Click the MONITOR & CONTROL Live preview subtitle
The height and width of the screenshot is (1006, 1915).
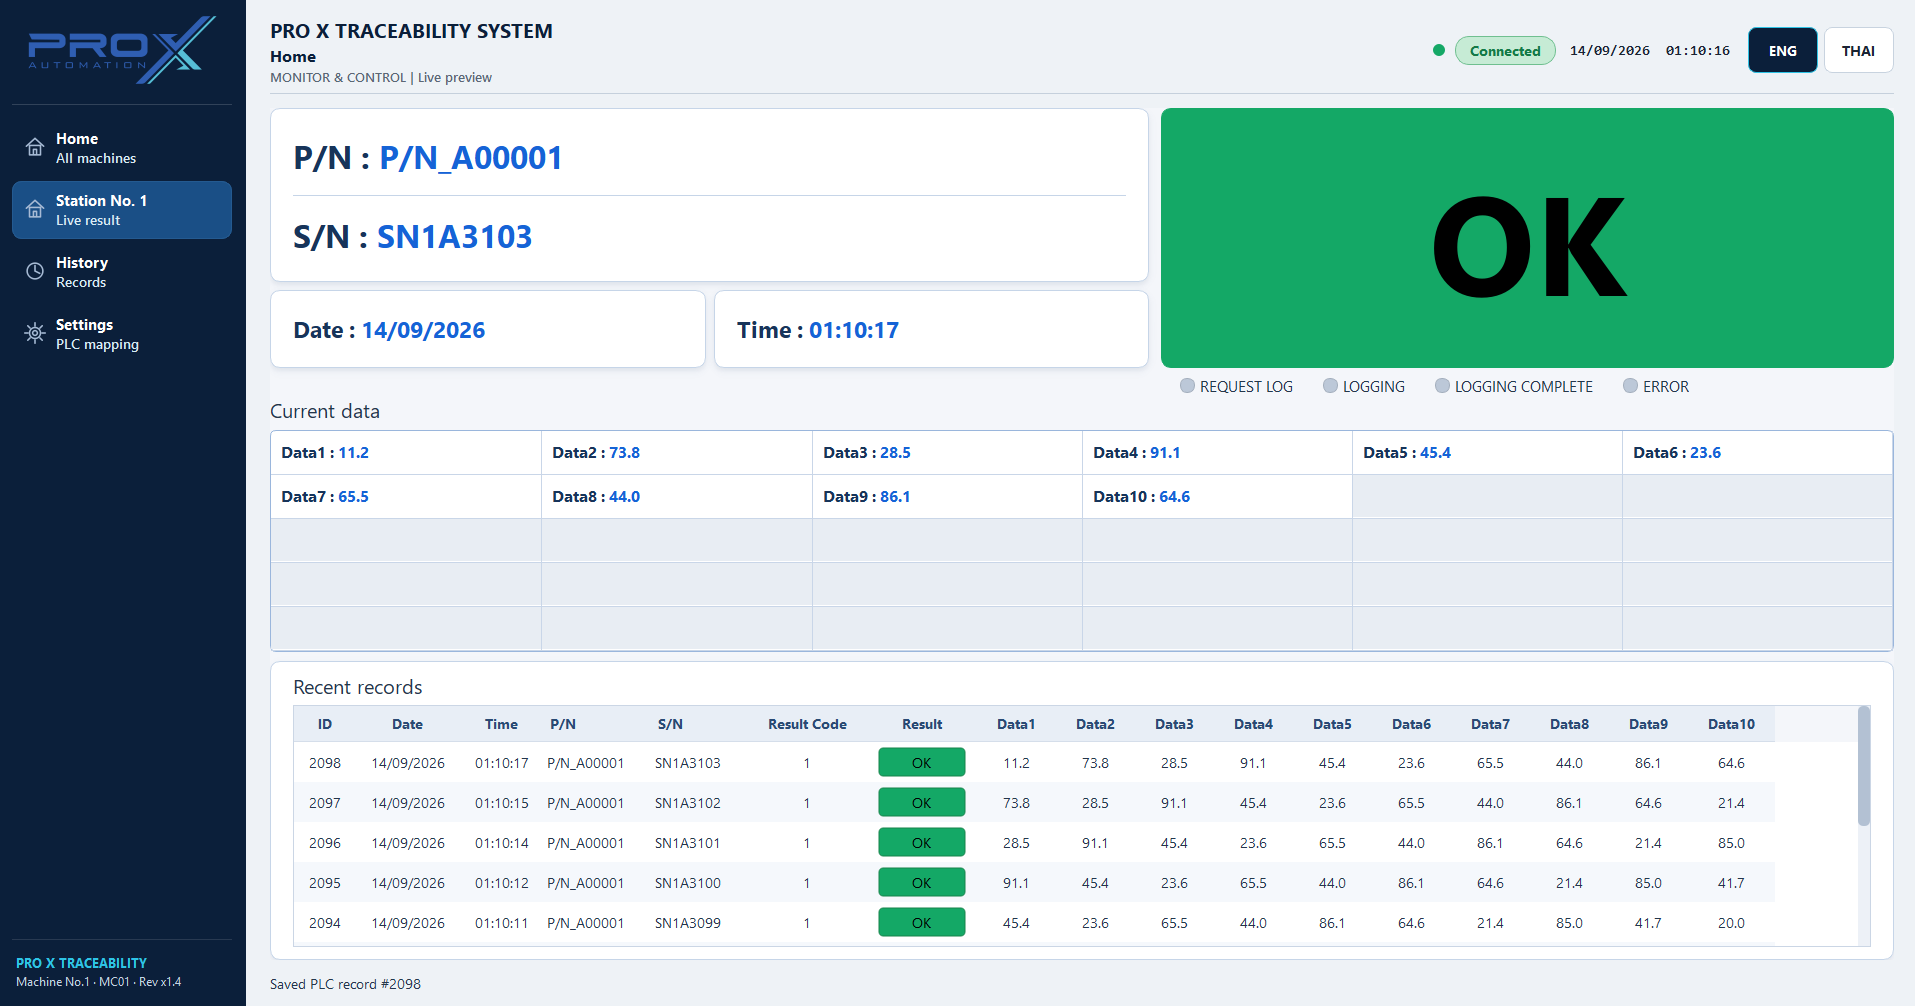381,77
